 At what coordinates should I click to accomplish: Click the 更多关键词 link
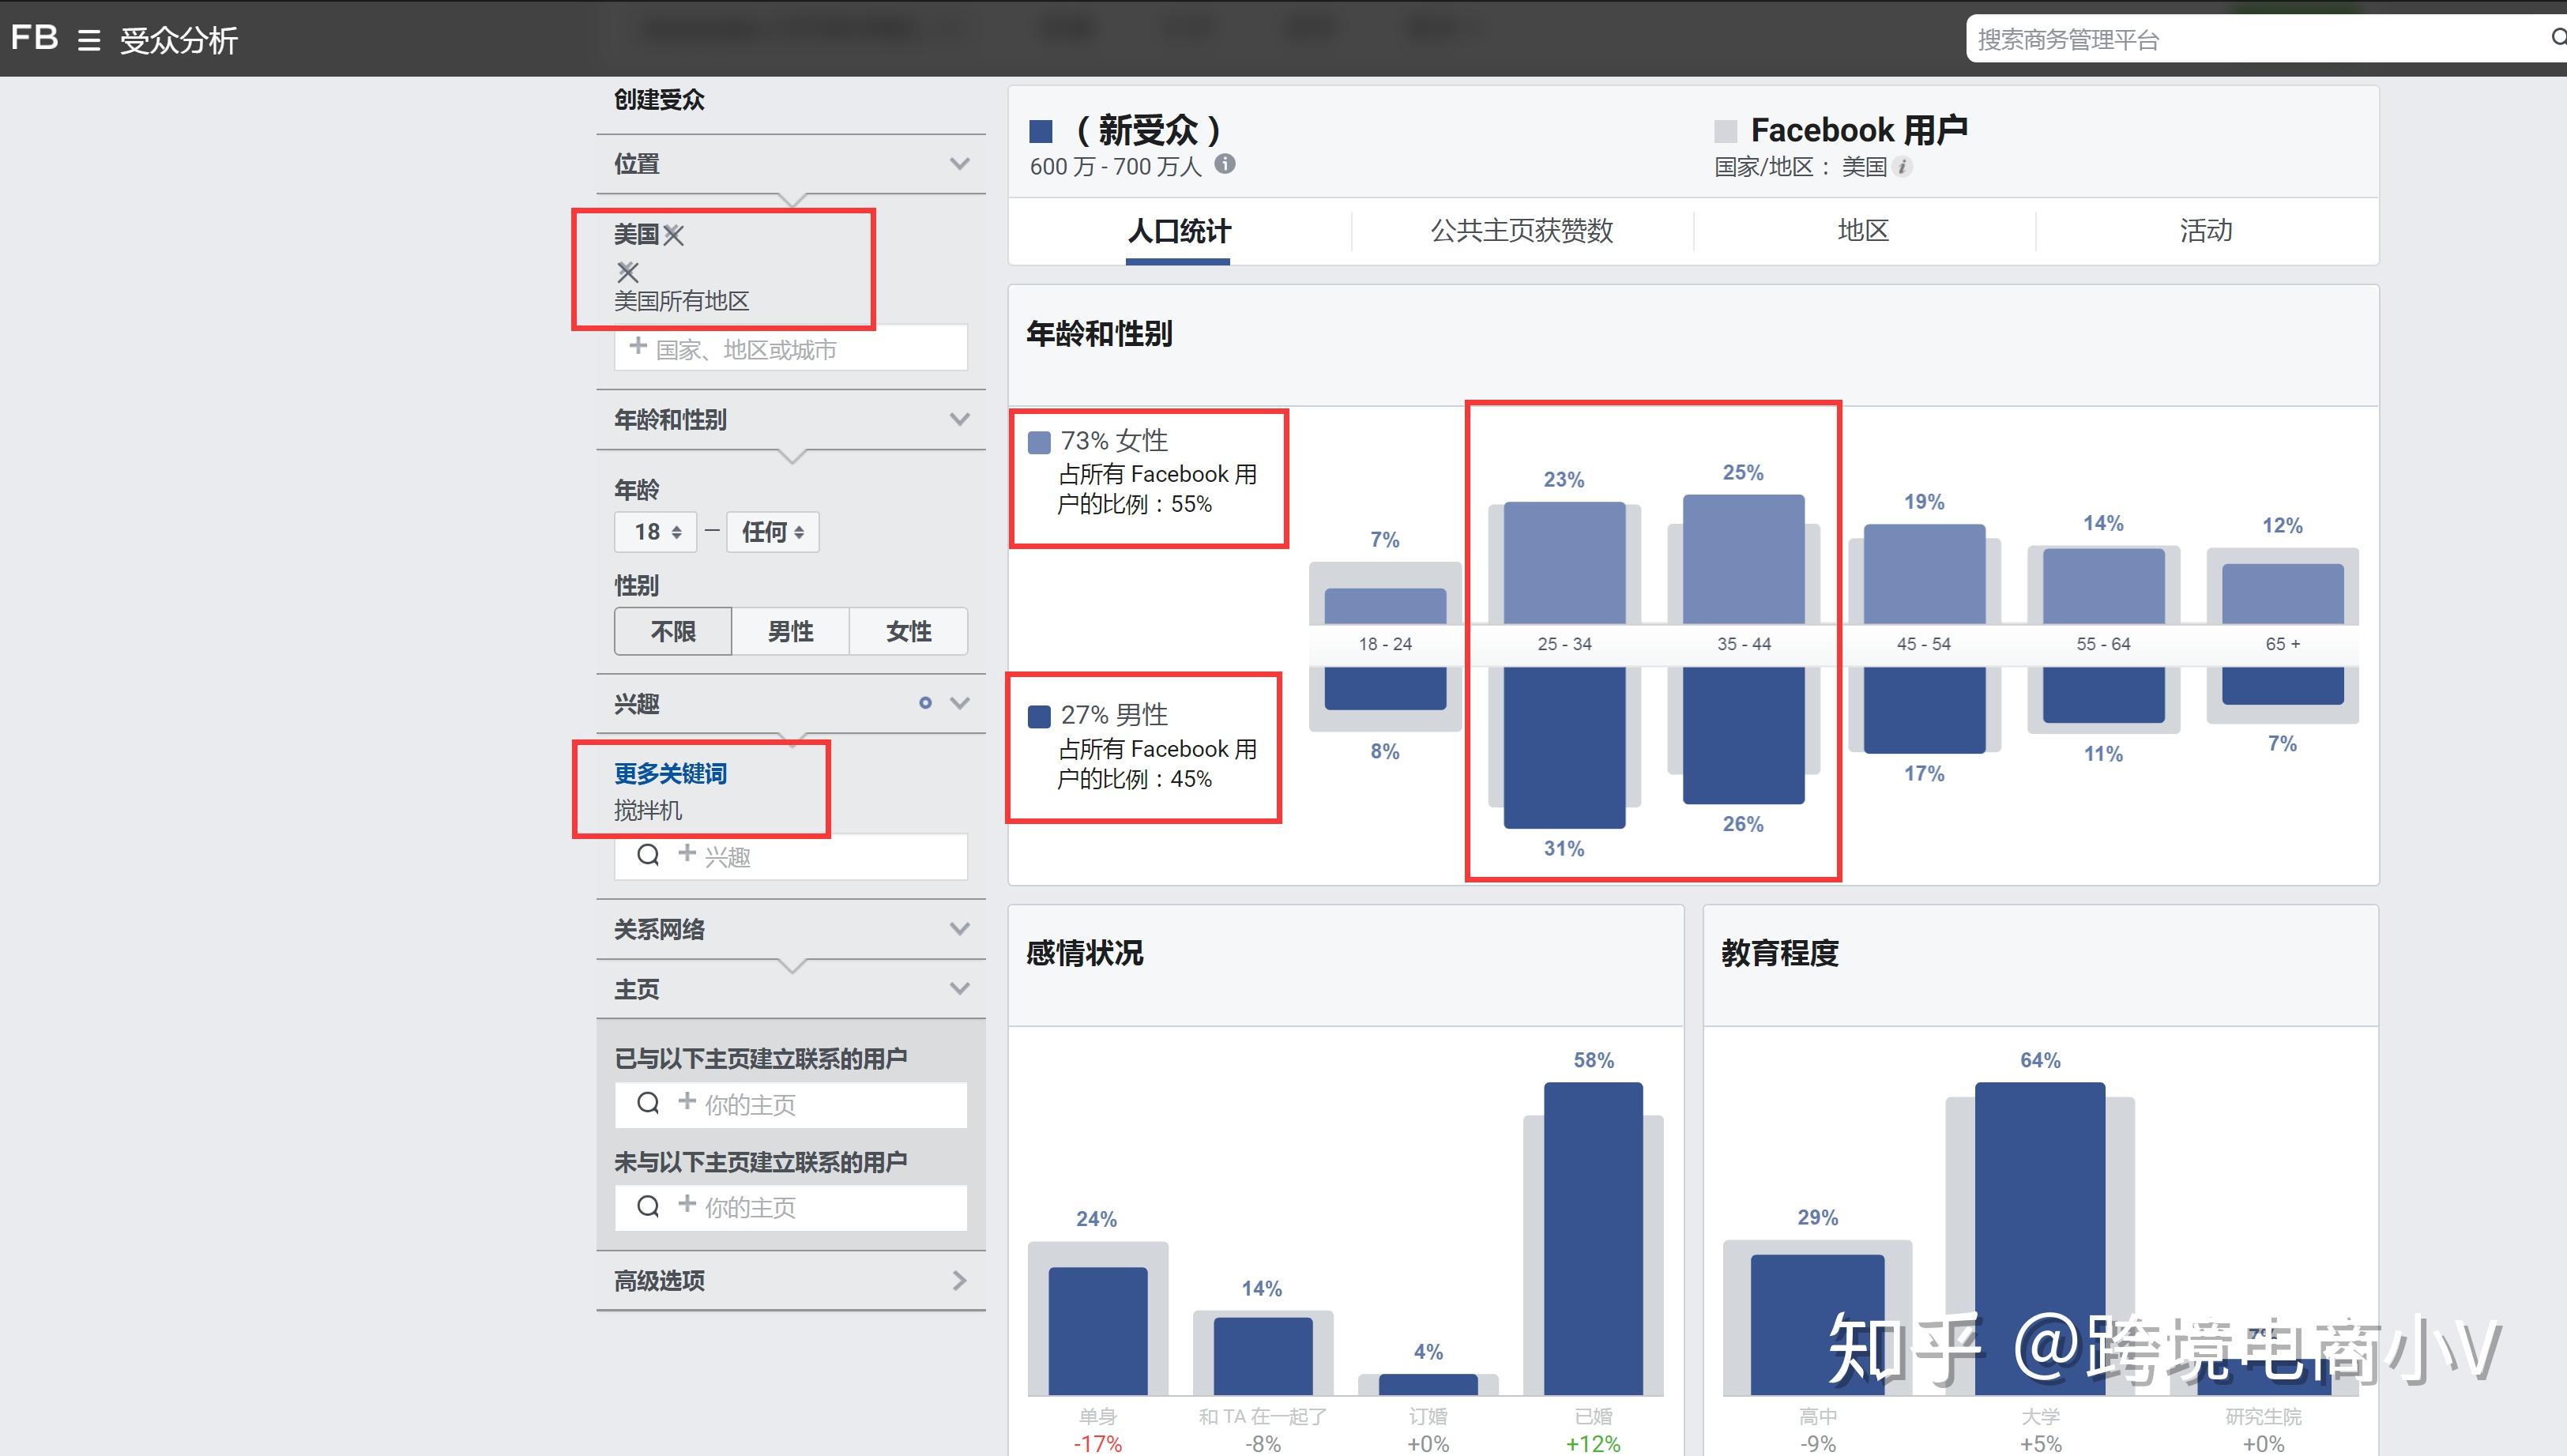point(670,773)
